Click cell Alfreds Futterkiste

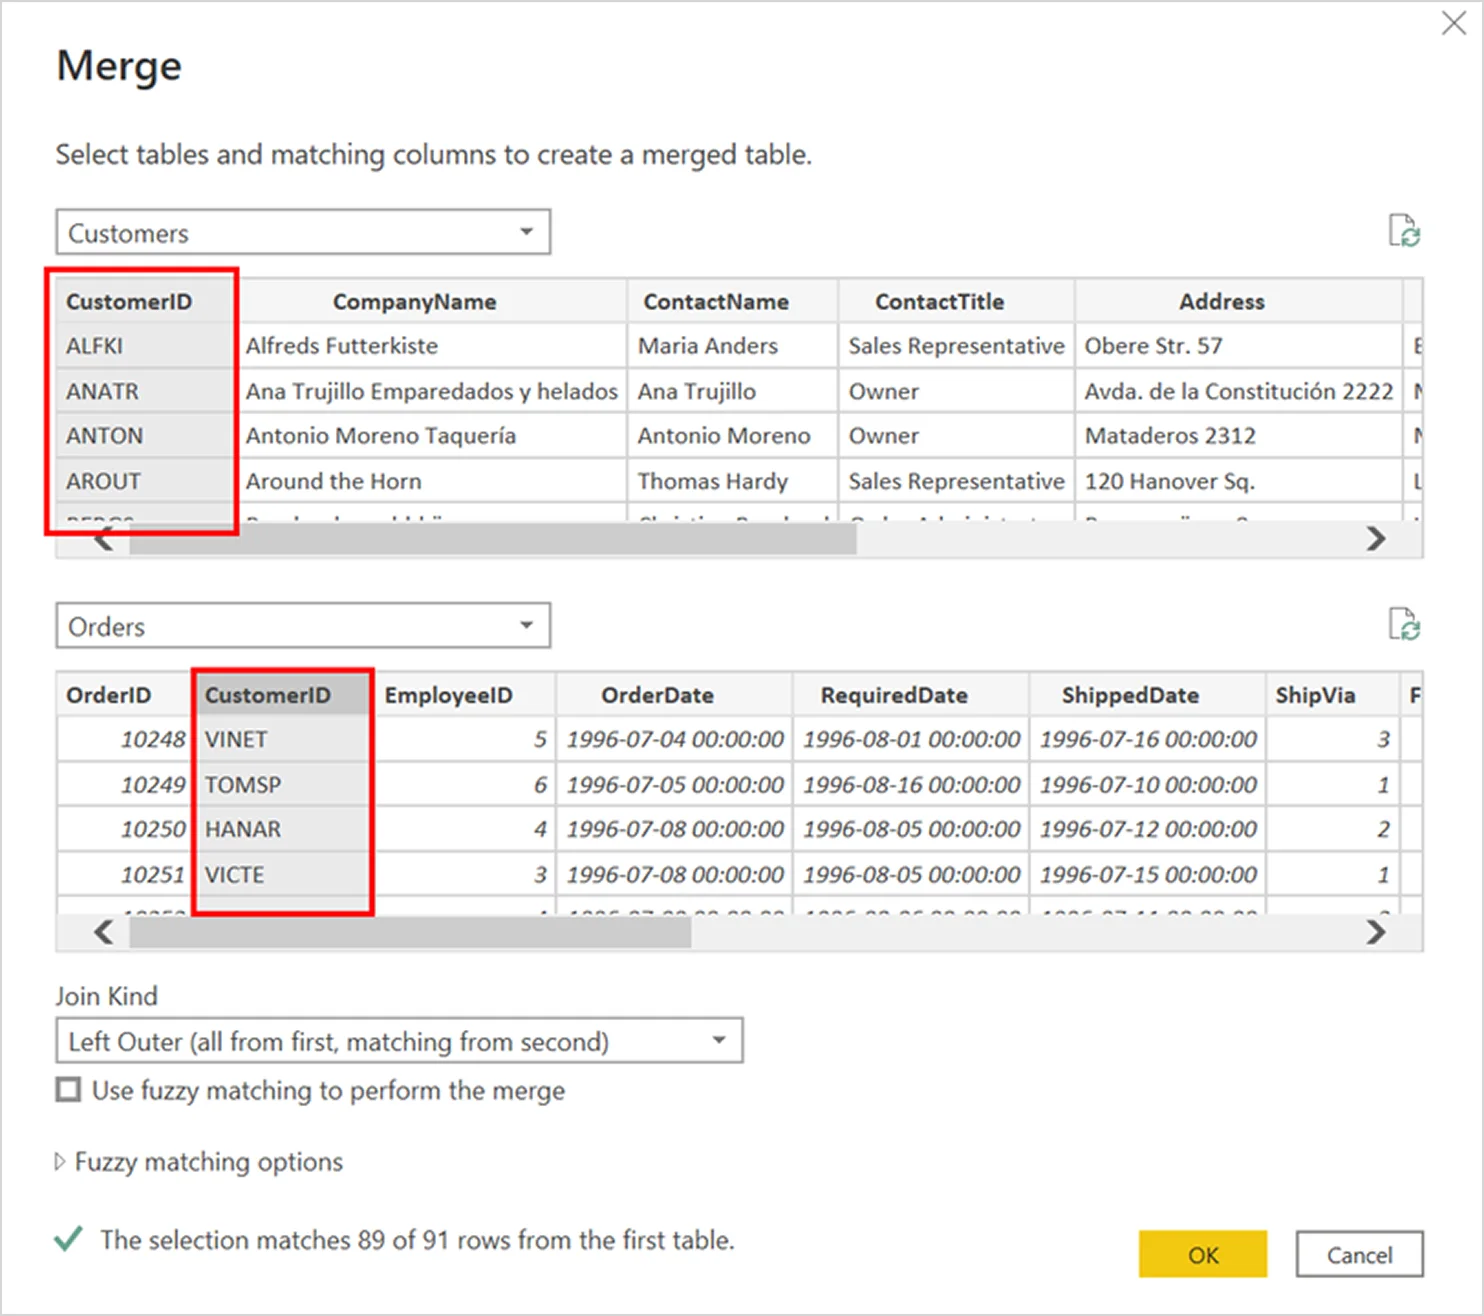pyautogui.click(x=433, y=346)
